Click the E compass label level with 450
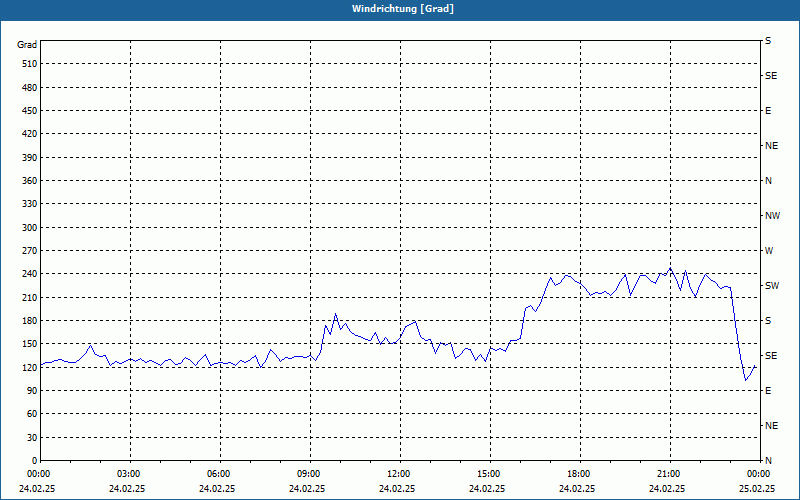800x500 pixels. pos(768,111)
